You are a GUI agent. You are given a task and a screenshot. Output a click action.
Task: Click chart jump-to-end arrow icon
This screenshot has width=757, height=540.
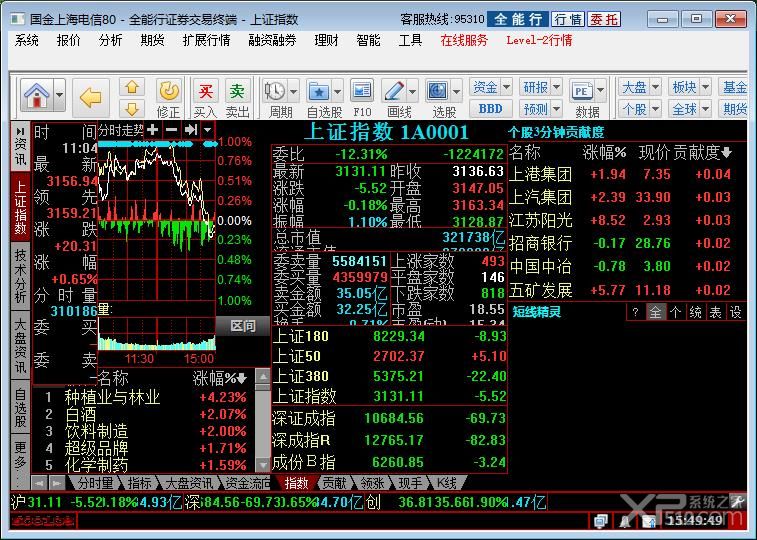(x=191, y=129)
